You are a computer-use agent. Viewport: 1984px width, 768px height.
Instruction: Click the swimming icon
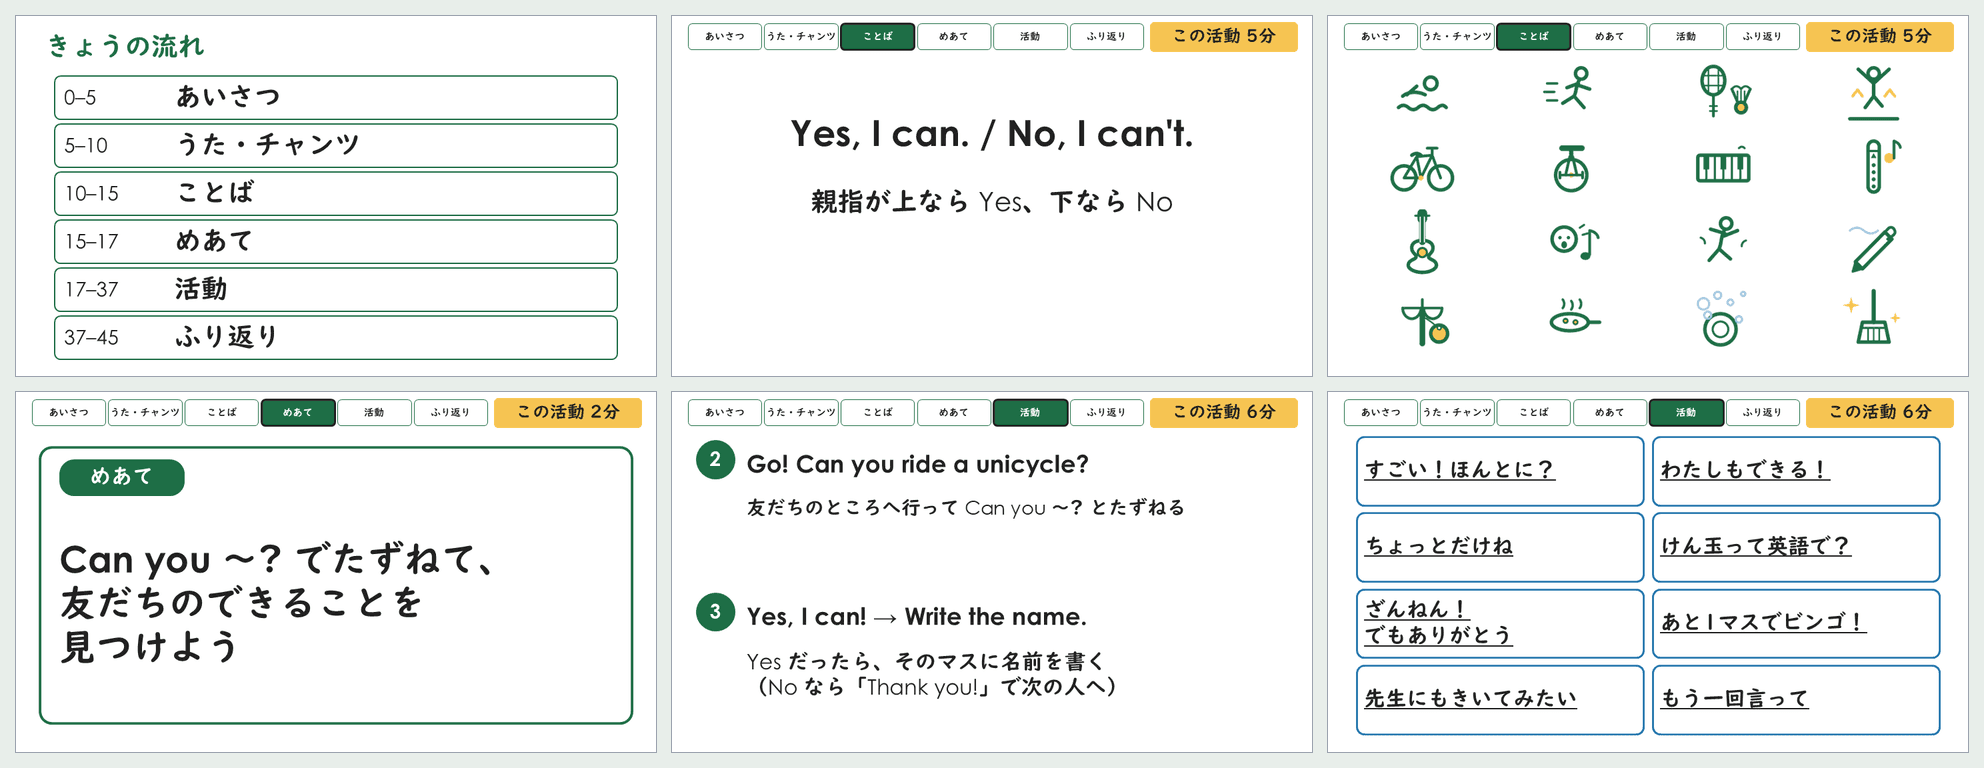pyautogui.click(x=1422, y=93)
